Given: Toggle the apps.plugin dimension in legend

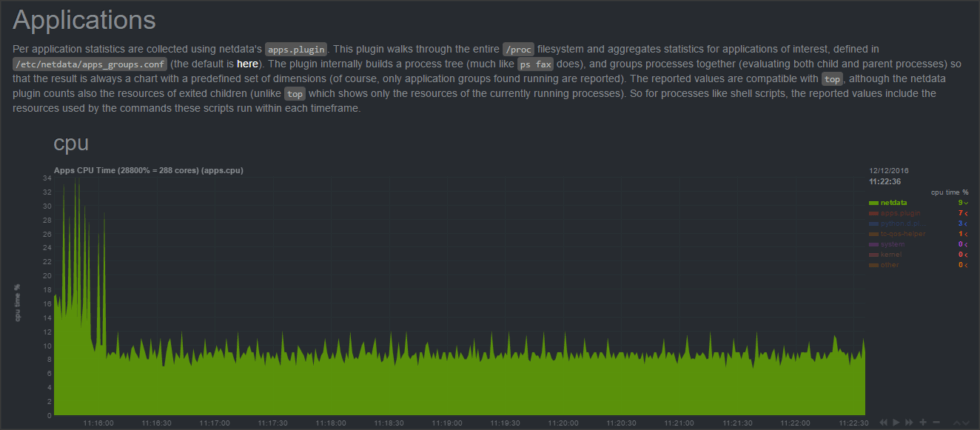Looking at the screenshot, I should pos(898,213).
